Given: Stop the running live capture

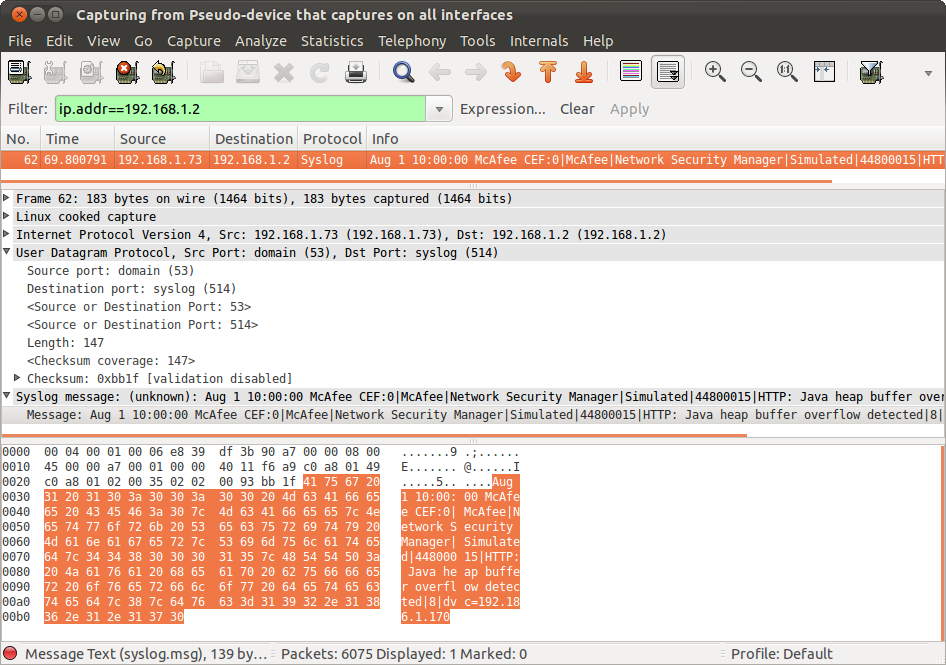Looking at the screenshot, I should (x=127, y=72).
